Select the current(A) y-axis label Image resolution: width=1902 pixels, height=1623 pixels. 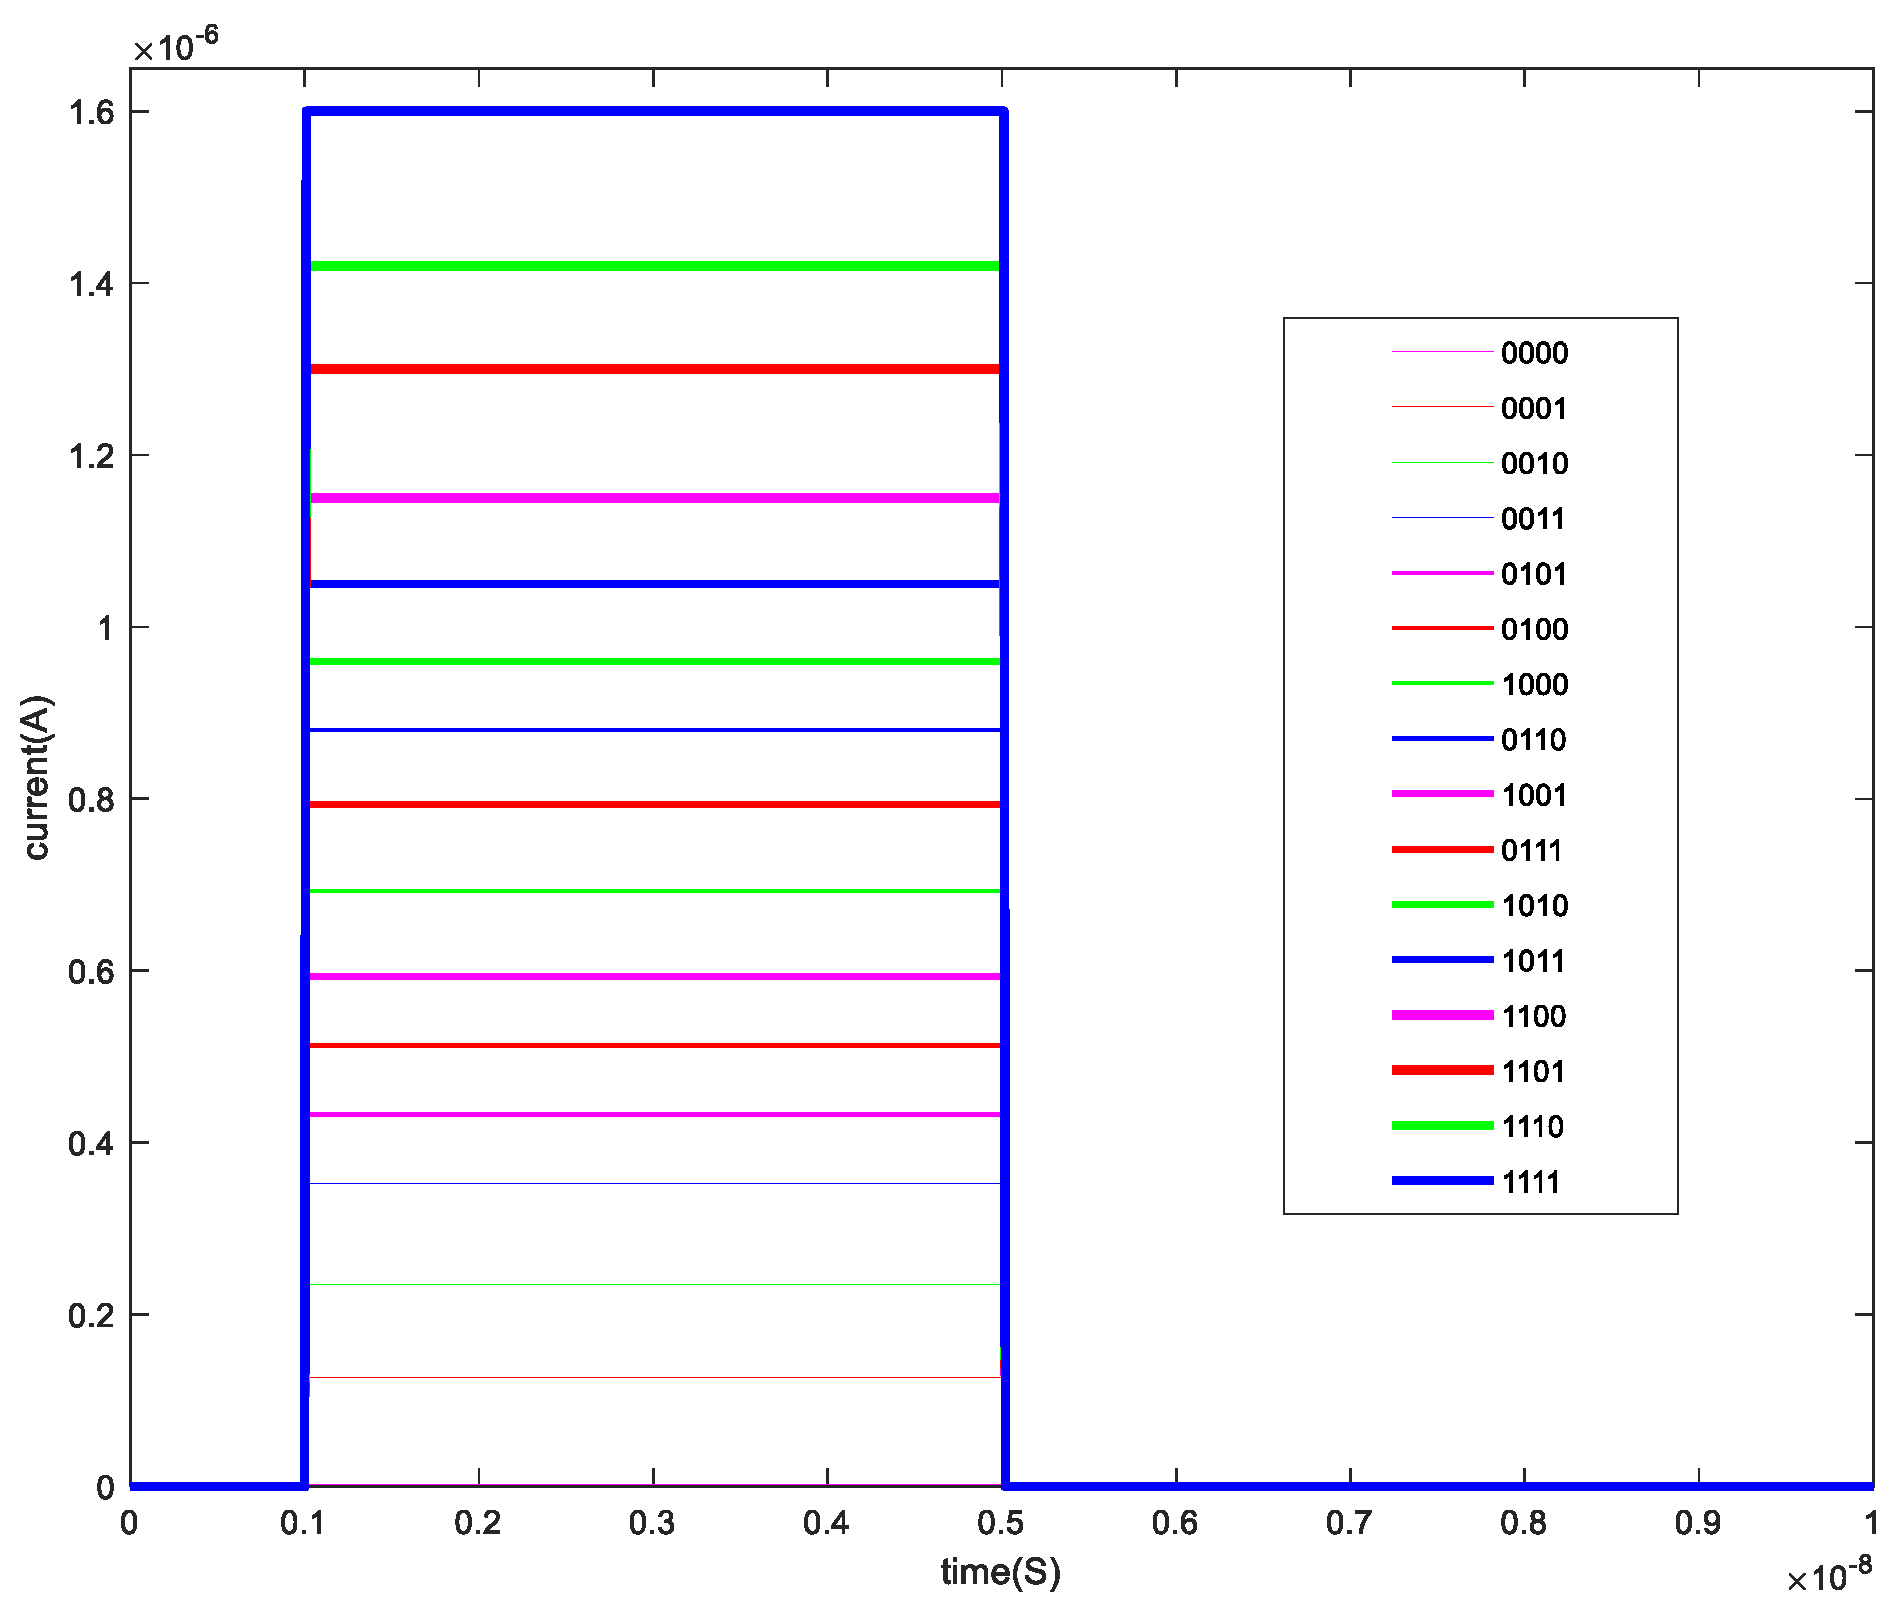coord(38,777)
